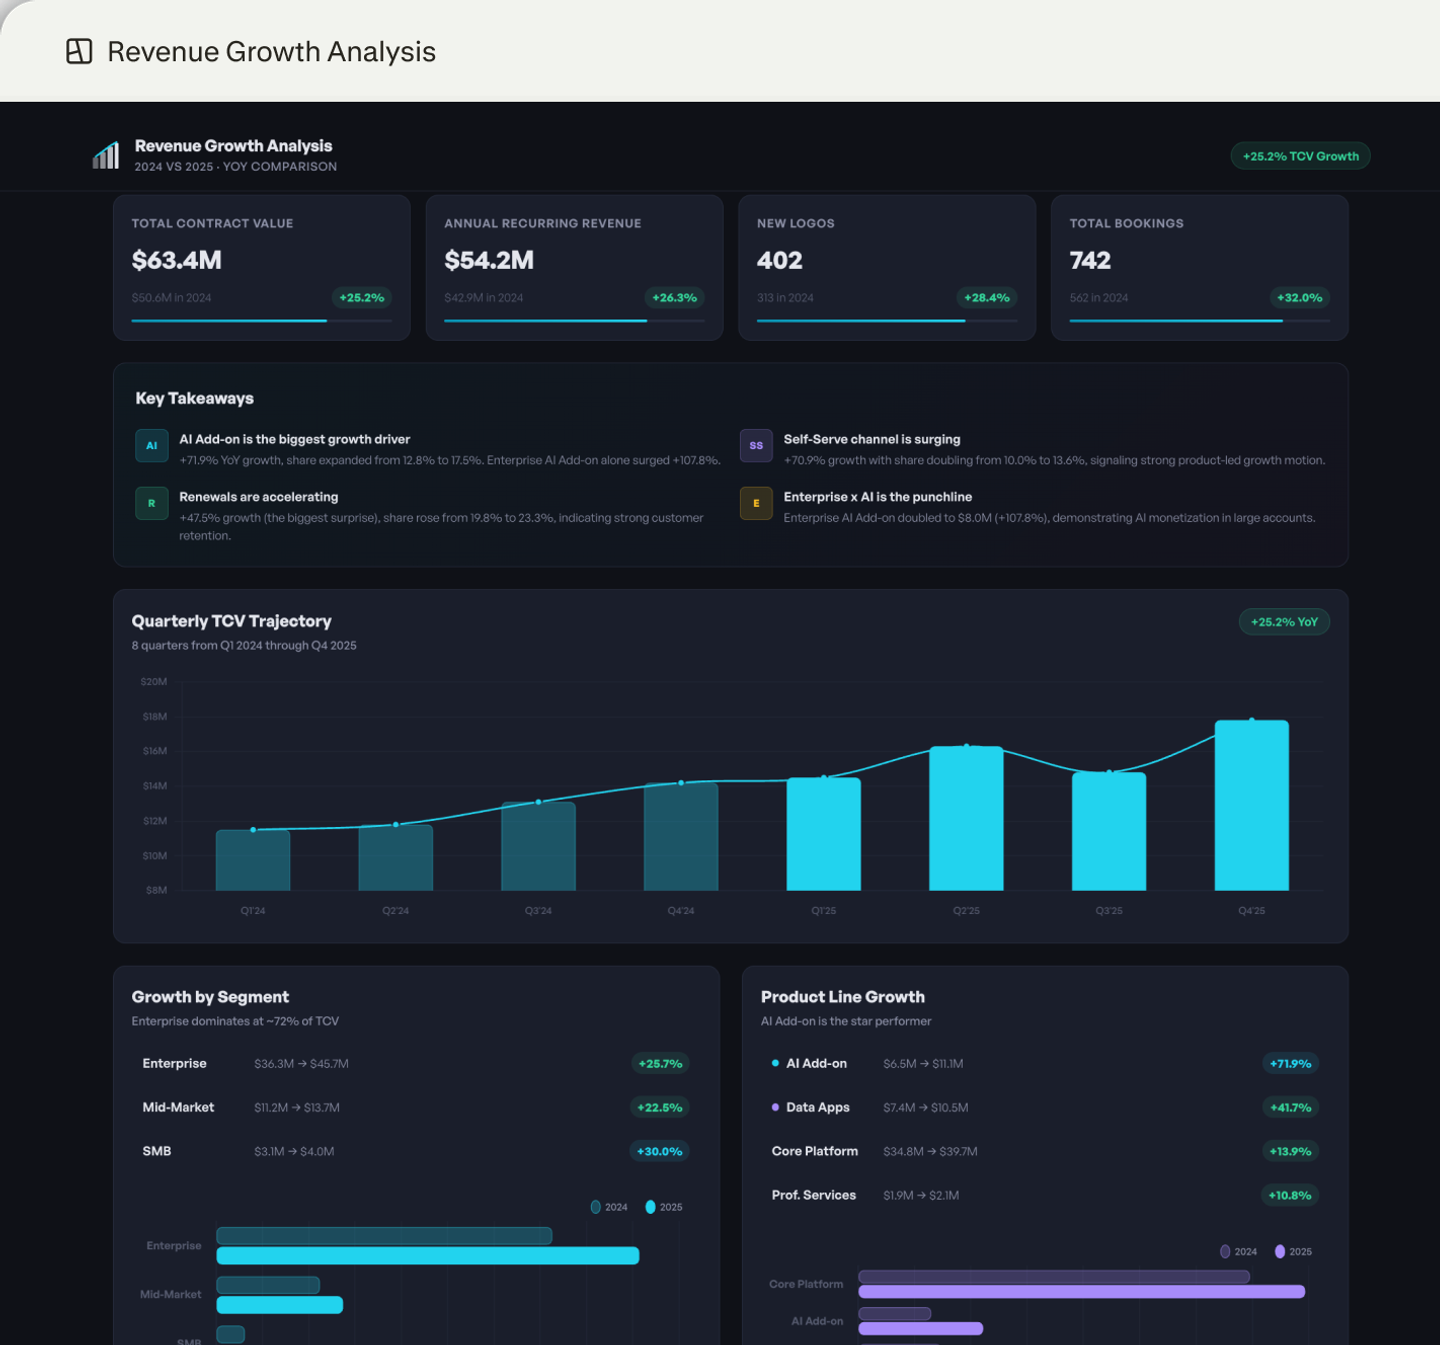Click the Q3'24 bar in the quarterly chart
The image size is (1440, 1345).
coord(538,846)
